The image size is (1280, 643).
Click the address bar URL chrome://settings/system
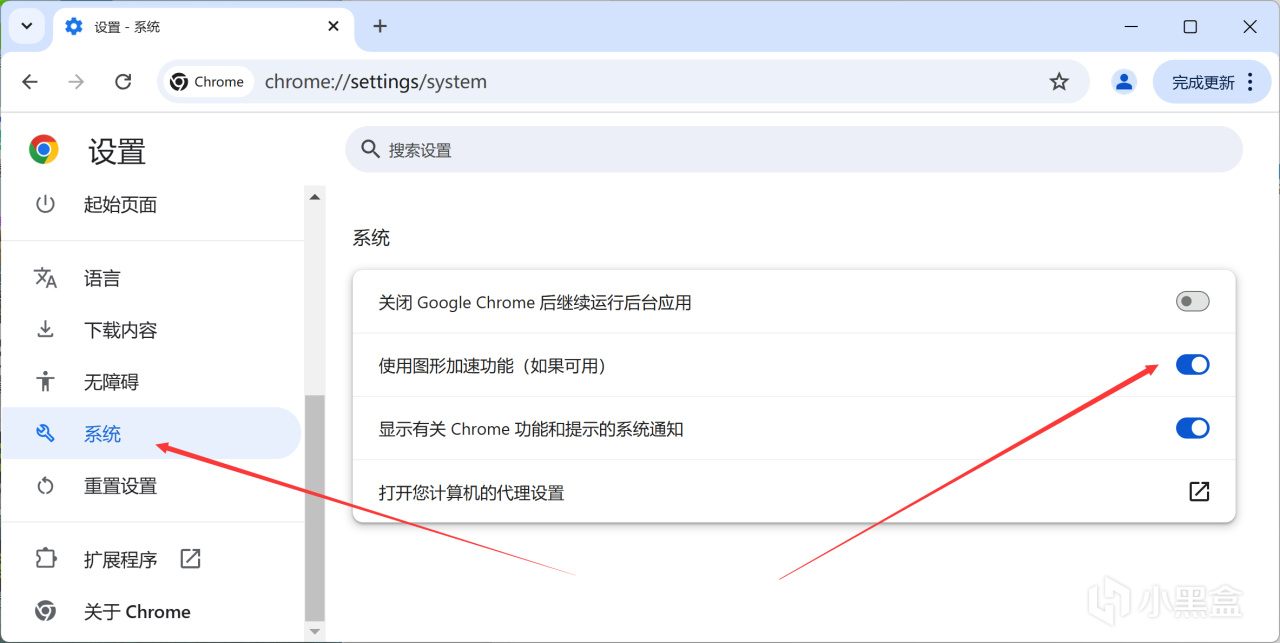tap(376, 82)
